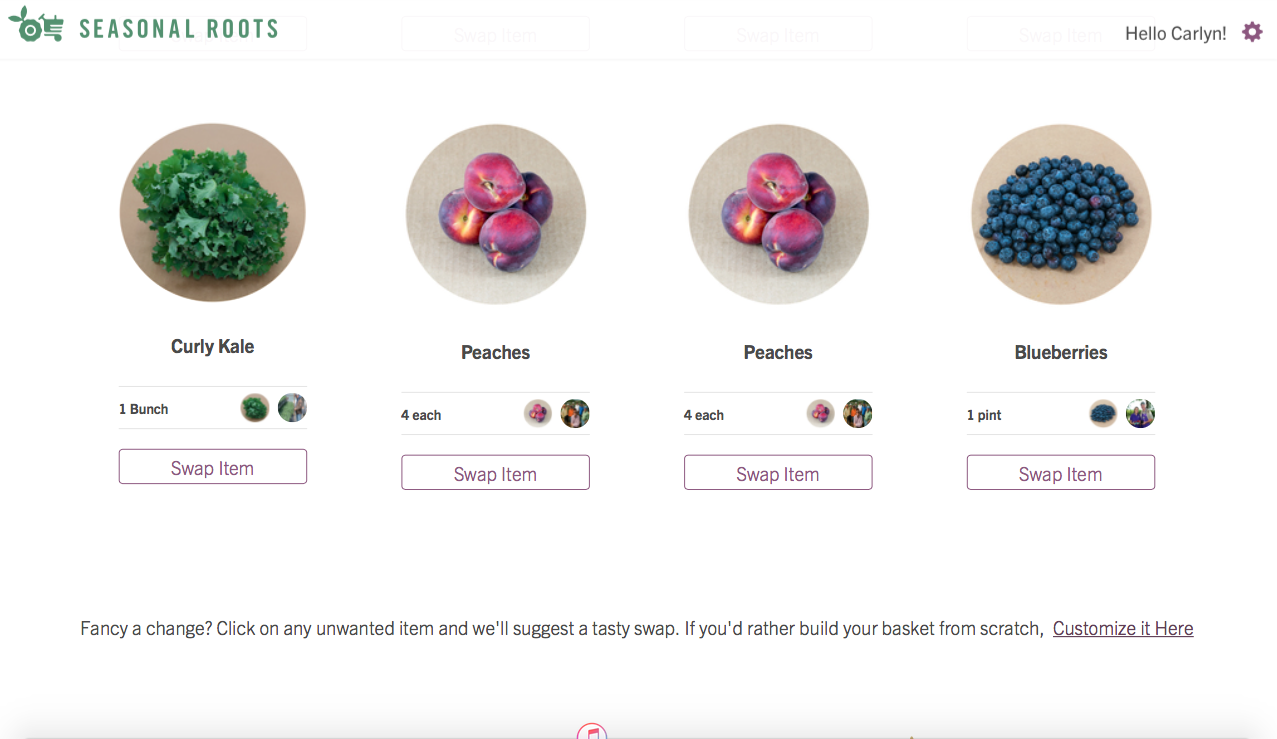This screenshot has width=1277, height=739.
Task: Open the Peaches photo next to Blueberries
Action: (778, 214)
